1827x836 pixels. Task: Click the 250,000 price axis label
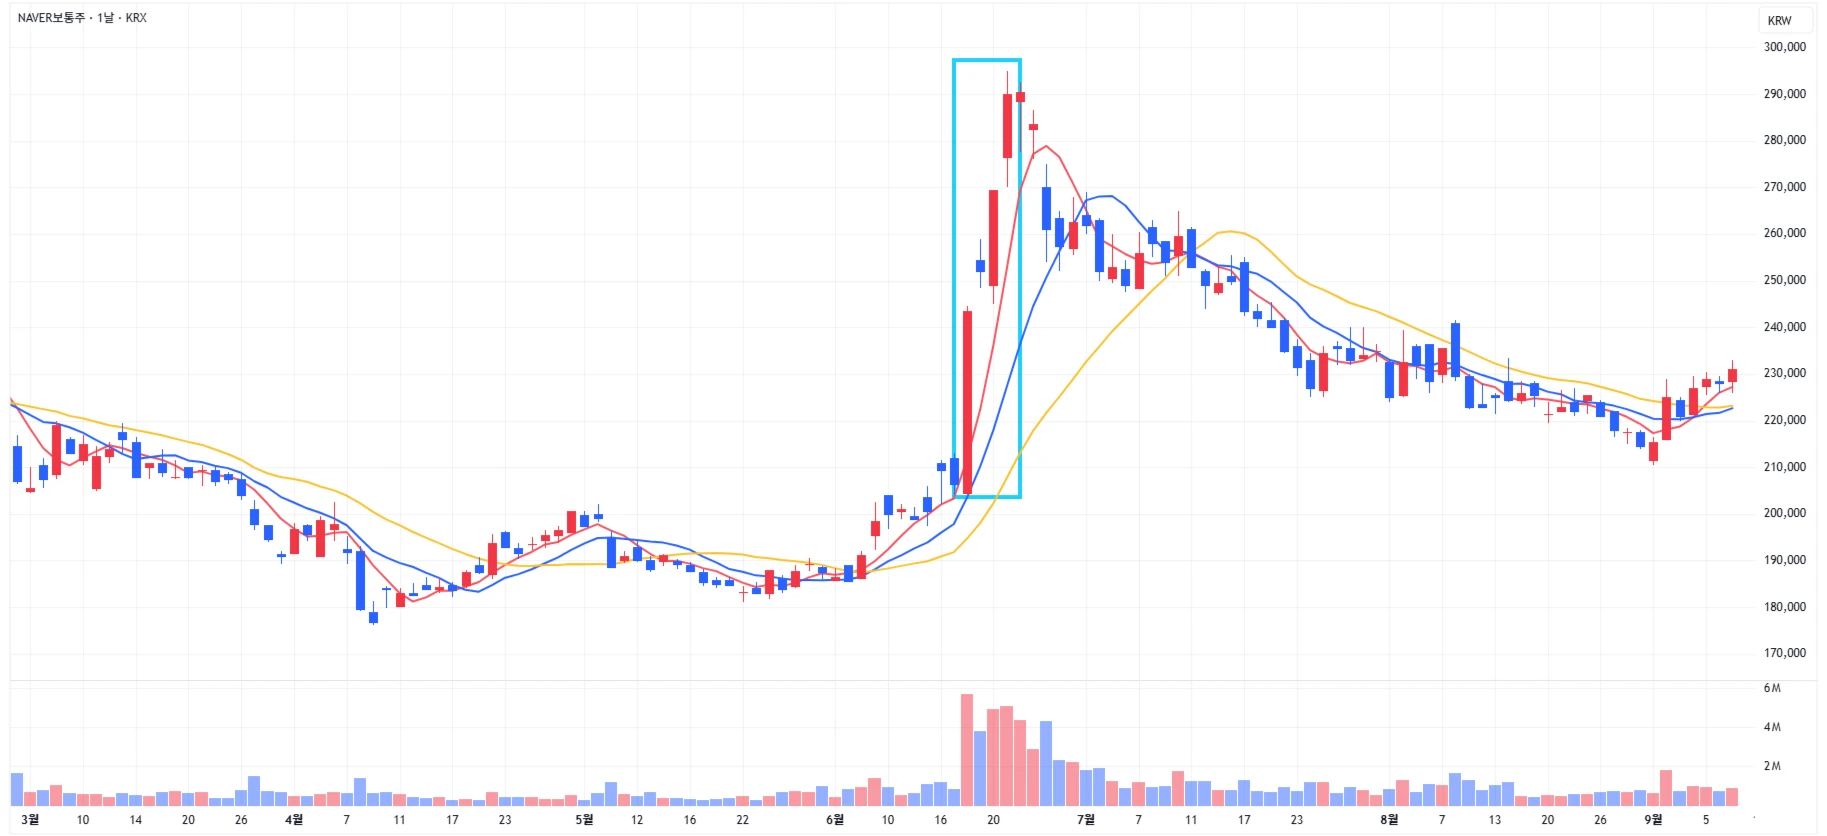1784,280
